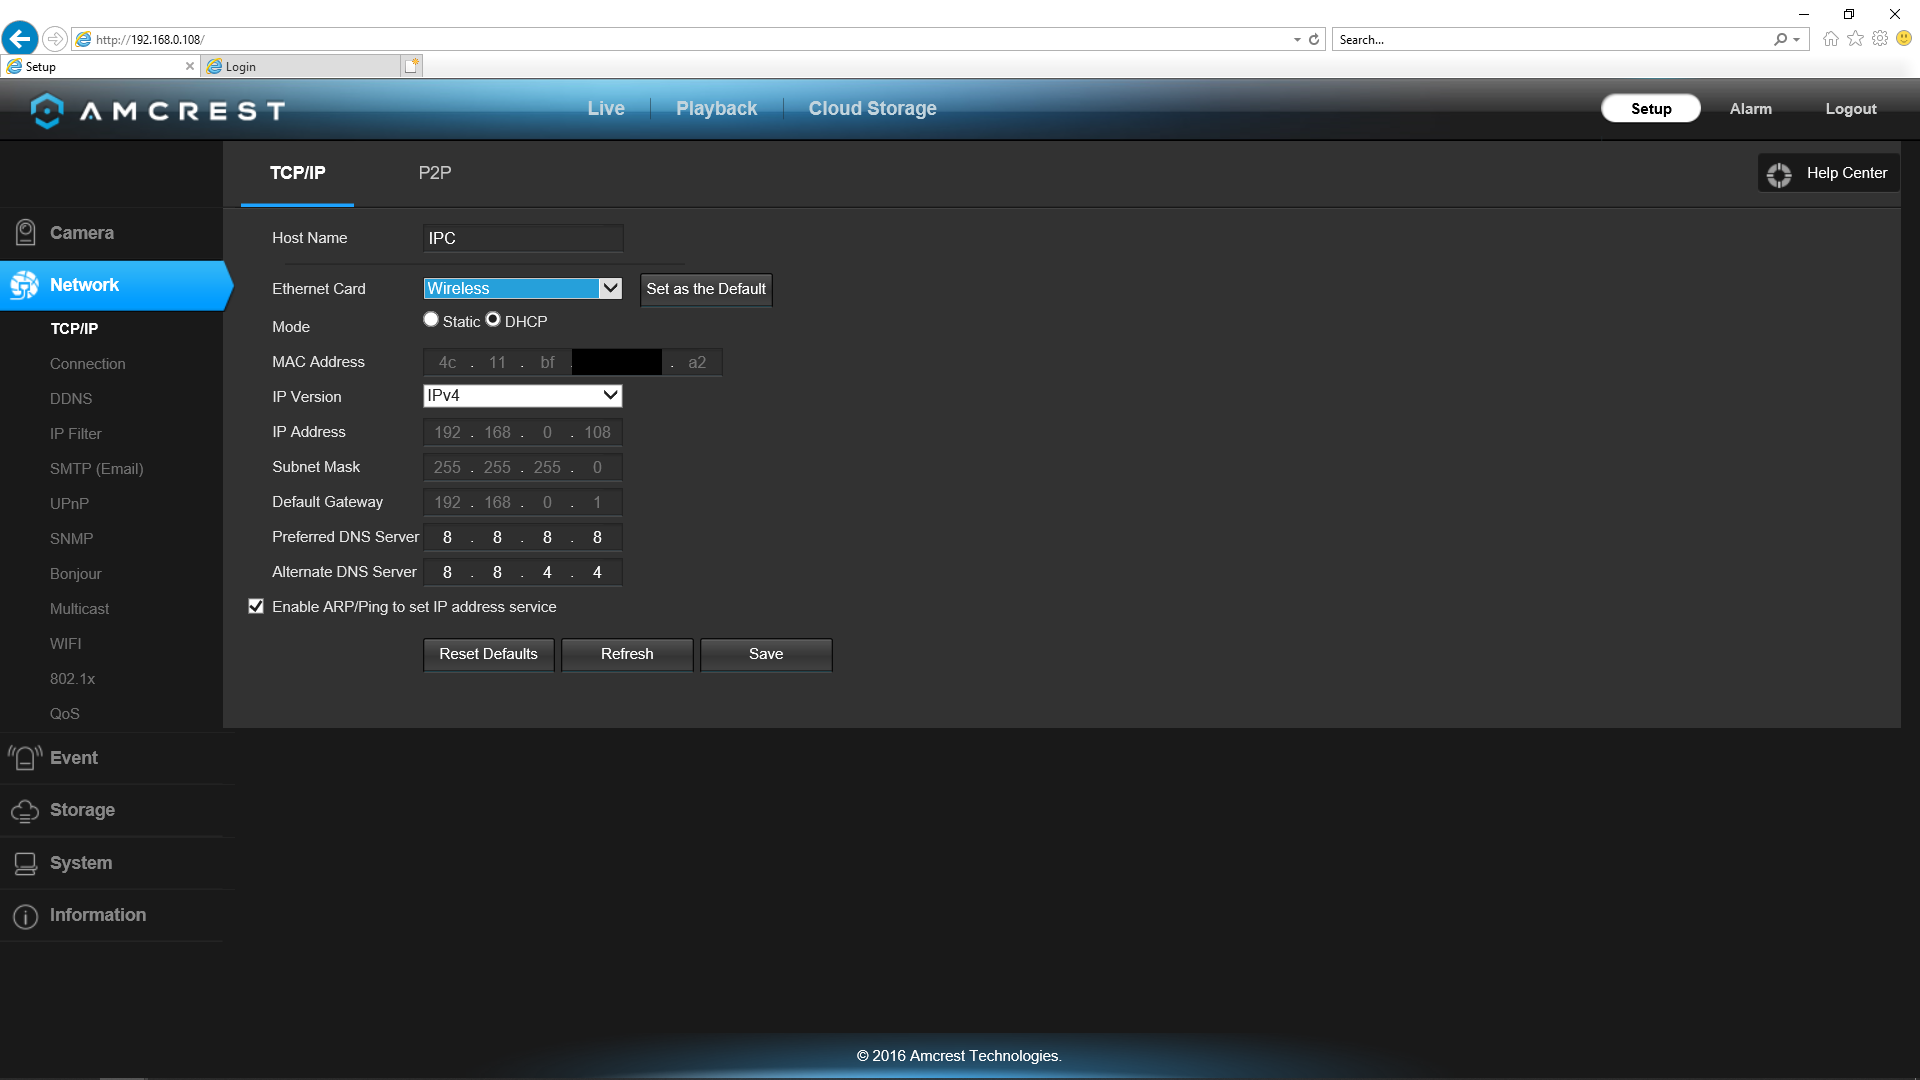Open the SMTP (Email) sidebar item
This screenshot has height=1080, width=1920.
tap(97, 469)
